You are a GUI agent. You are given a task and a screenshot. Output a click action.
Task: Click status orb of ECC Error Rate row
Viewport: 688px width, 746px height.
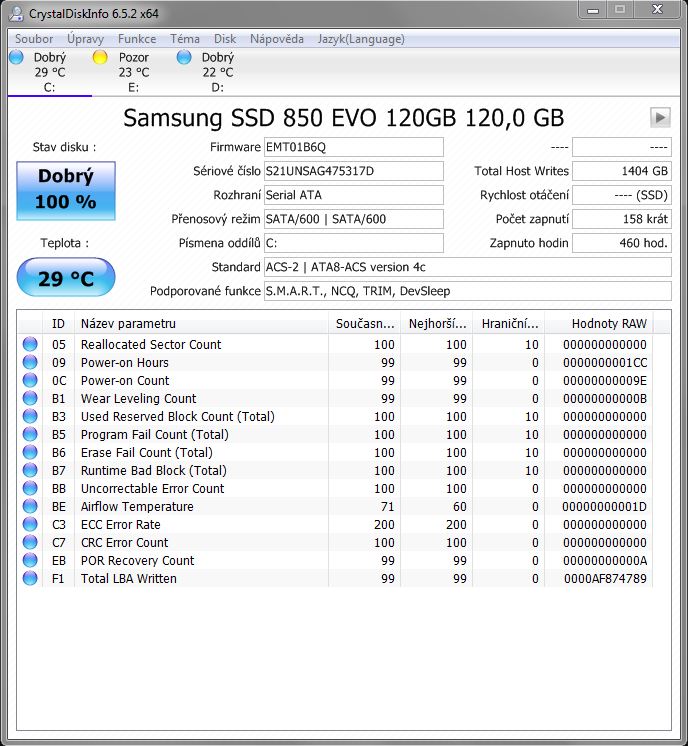coord(30,524)
